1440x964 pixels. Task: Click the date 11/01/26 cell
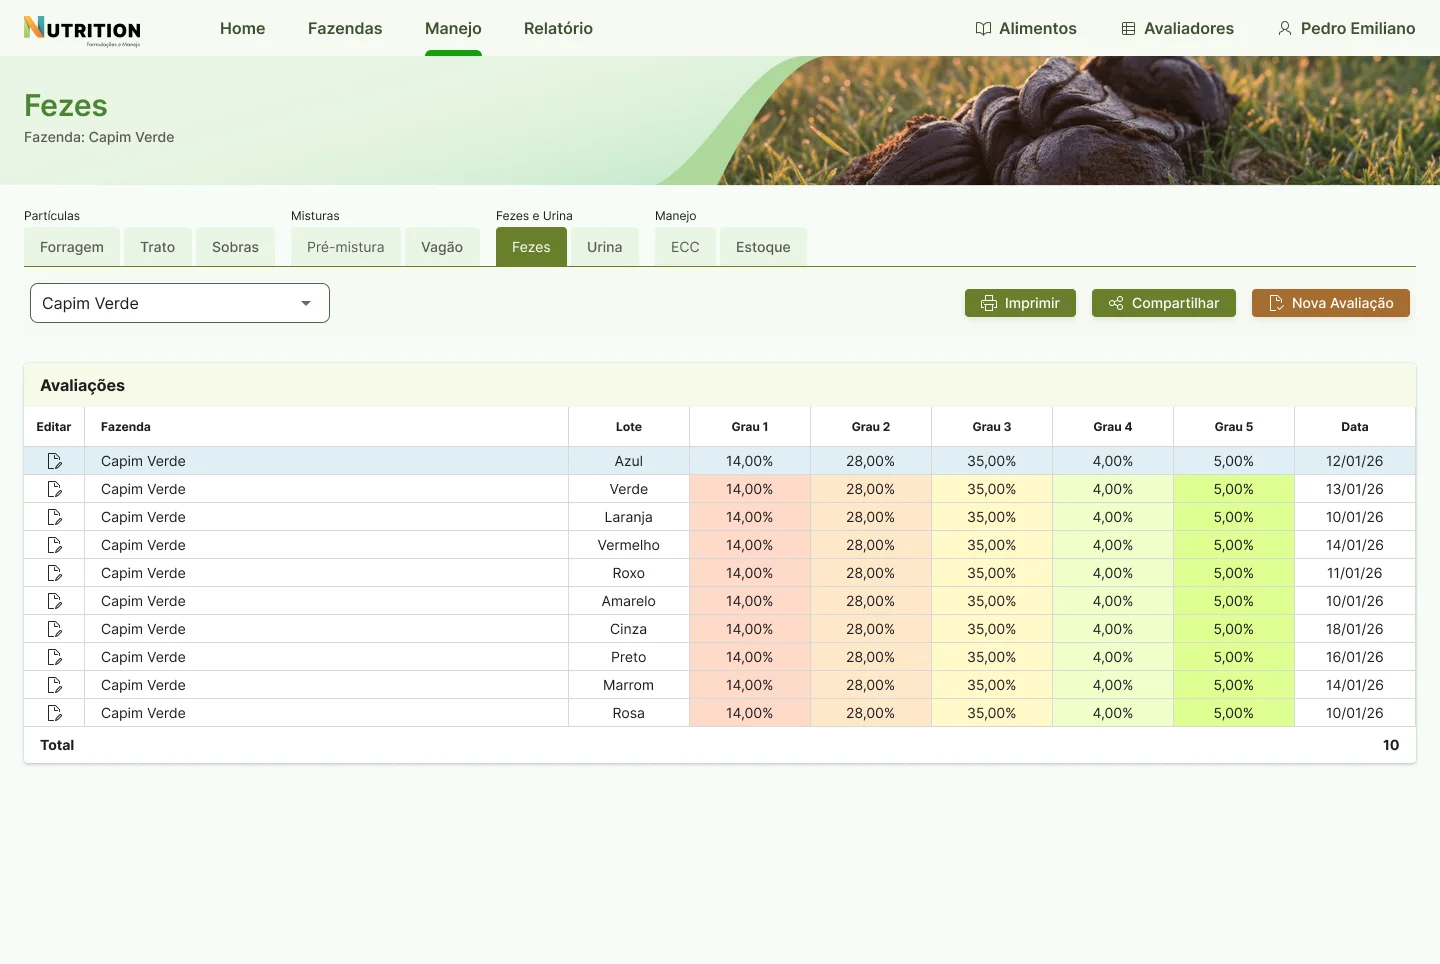point(1355,573)
